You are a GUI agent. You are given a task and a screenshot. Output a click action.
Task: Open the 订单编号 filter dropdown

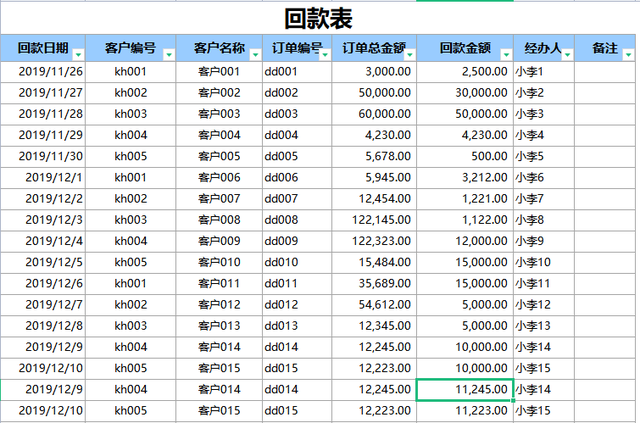pos(325,55)
